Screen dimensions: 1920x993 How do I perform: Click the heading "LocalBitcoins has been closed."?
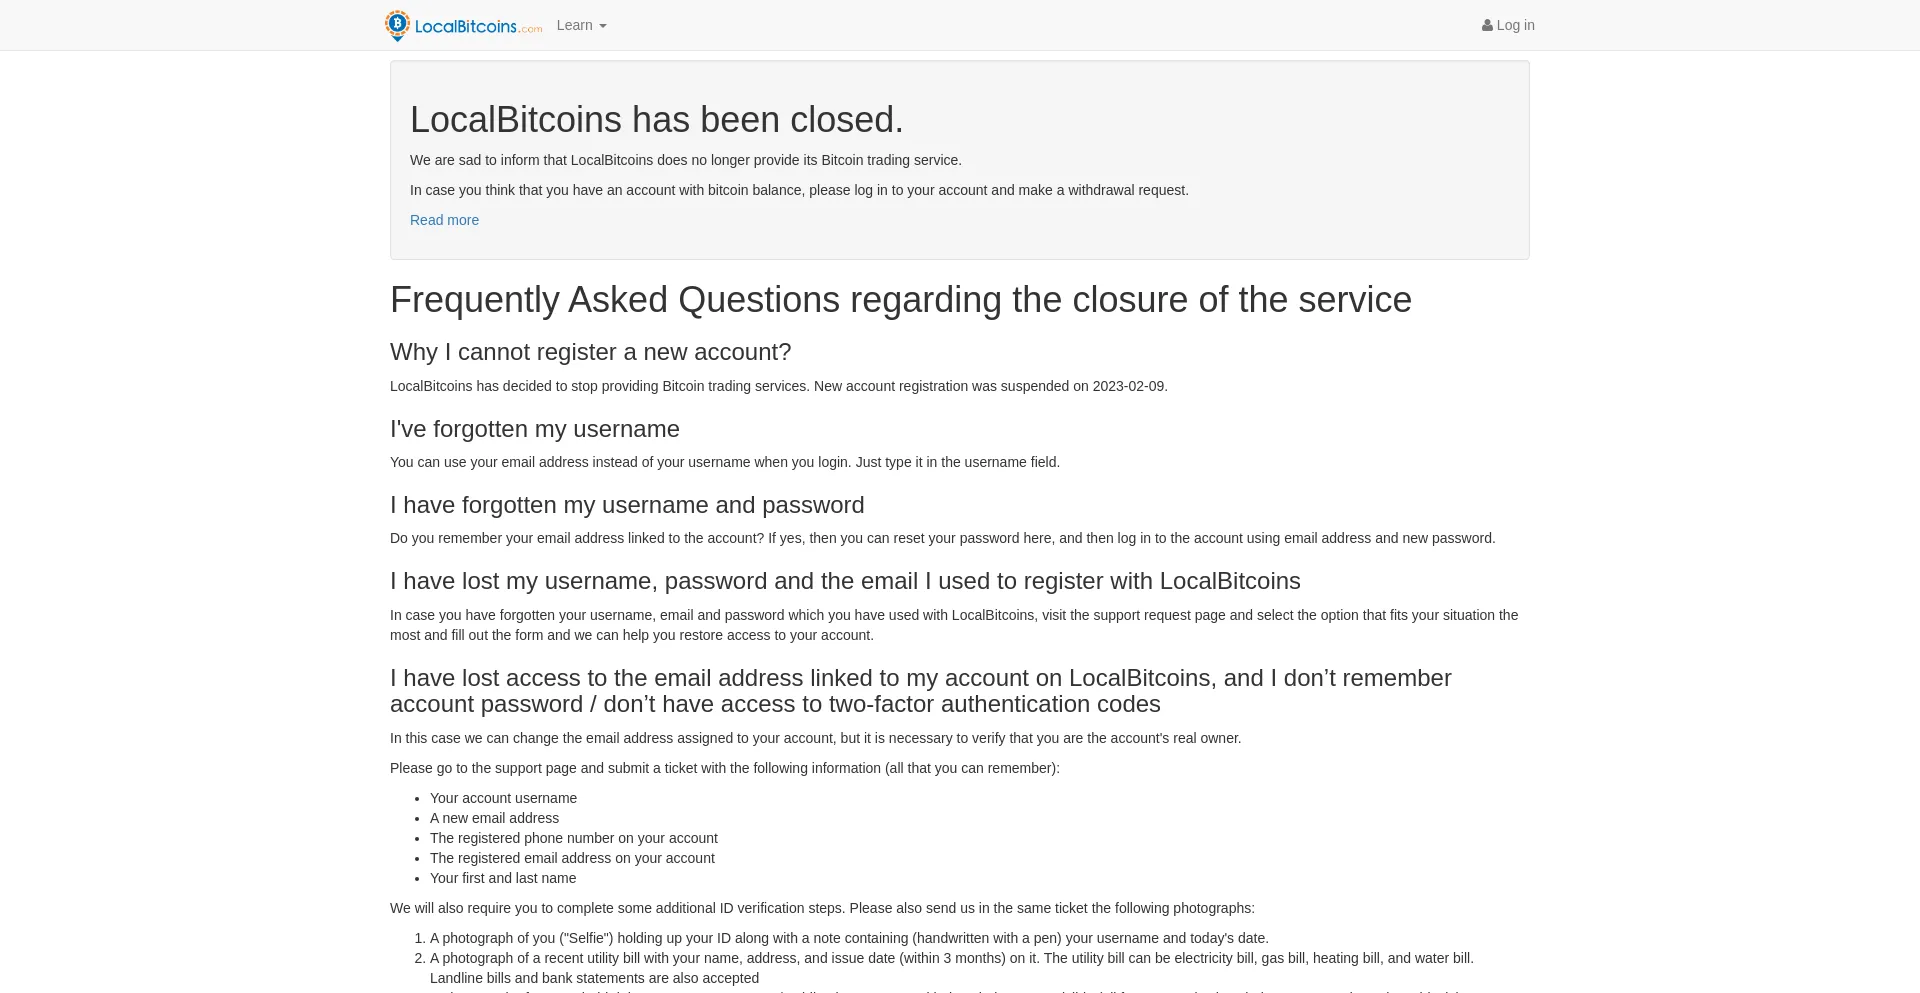657,119
